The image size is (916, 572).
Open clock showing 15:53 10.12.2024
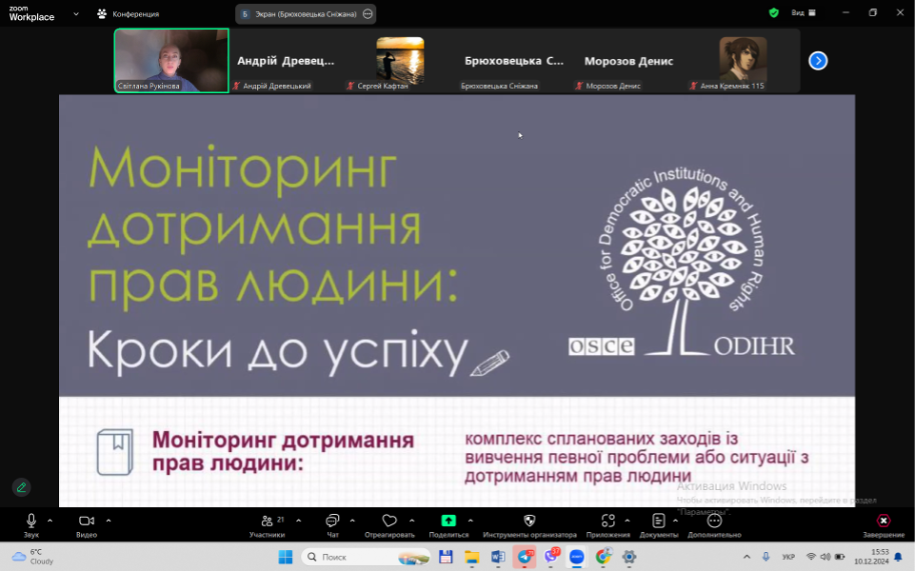click(871, 557)
